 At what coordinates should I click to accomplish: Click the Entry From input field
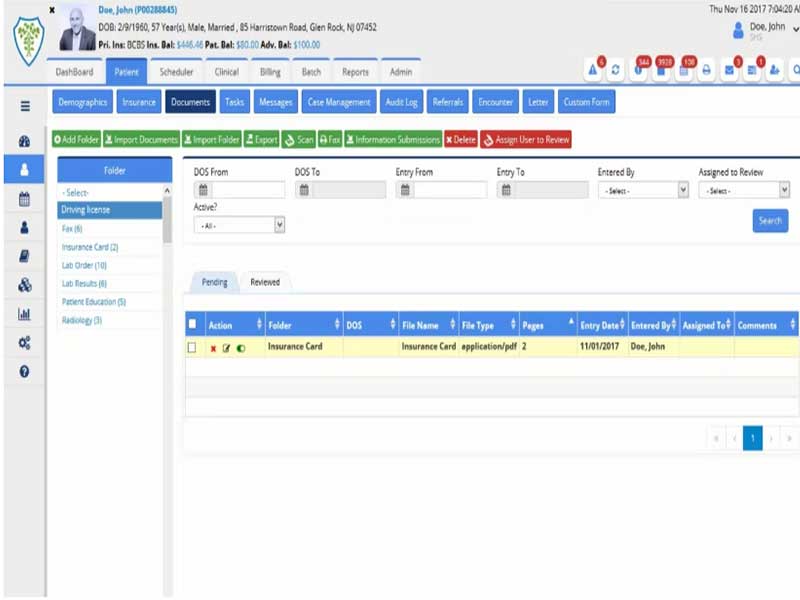[x=450, y=190]
